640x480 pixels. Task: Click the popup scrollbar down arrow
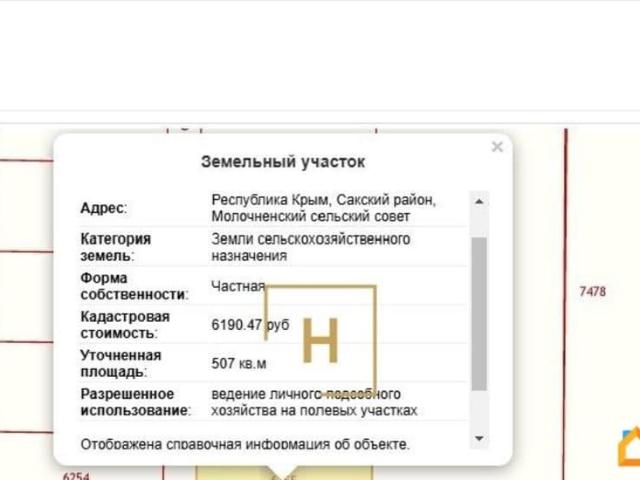pos(479,438)
